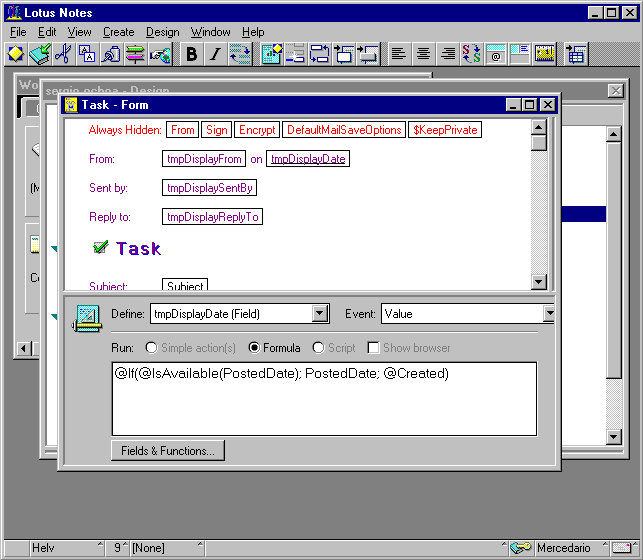This screenshot has width=643, height=560.
Task: Click the Design window scroll down arrow
Action: (x=613, y=437)
